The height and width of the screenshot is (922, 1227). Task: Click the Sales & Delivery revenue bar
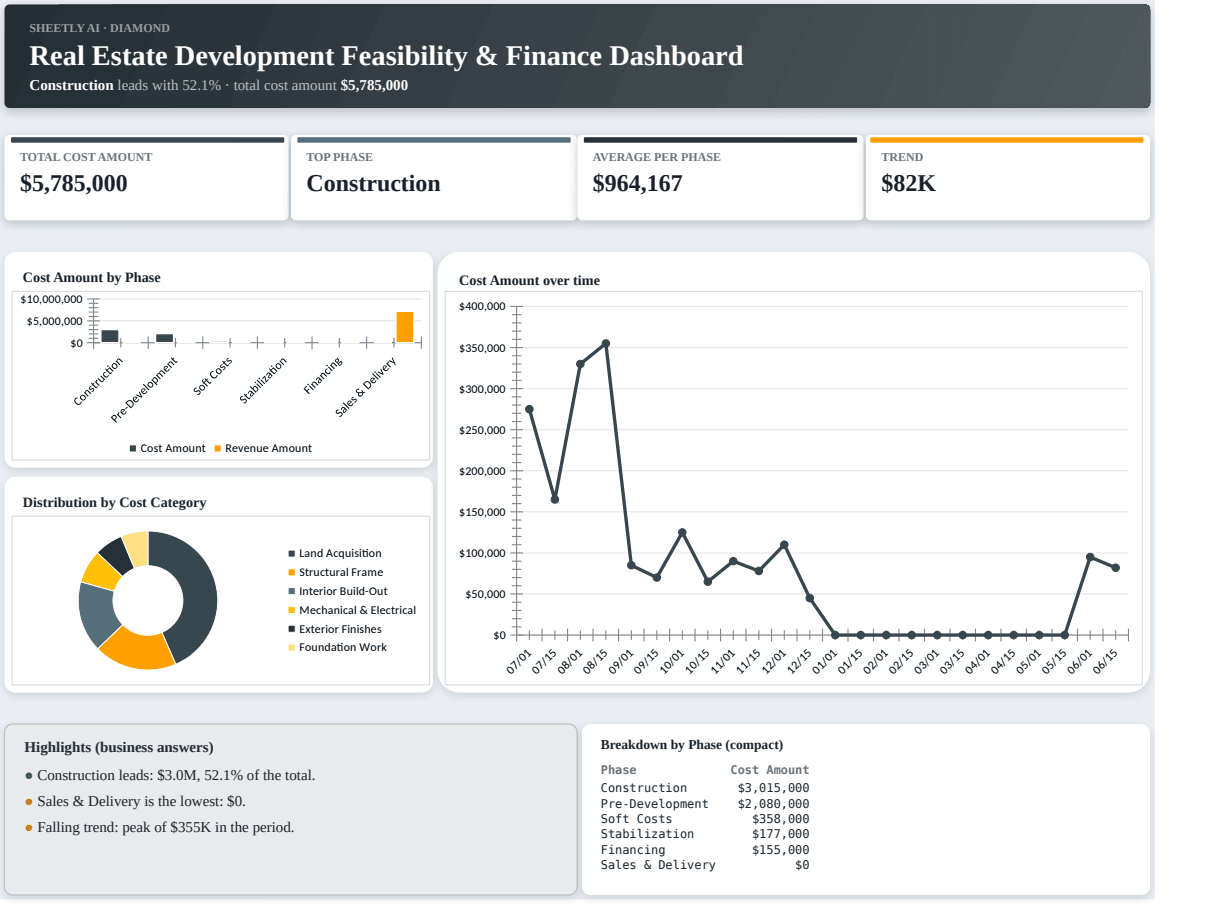click(405, 327)
